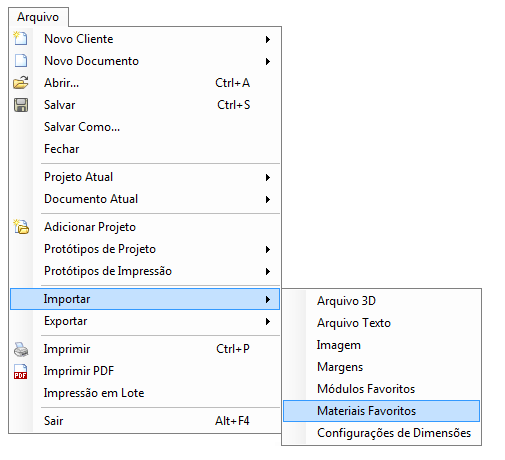Expand the Protótipos de Impressão submenu arrow
Viewport: 505px width, 460px height.
coord(268,271)
